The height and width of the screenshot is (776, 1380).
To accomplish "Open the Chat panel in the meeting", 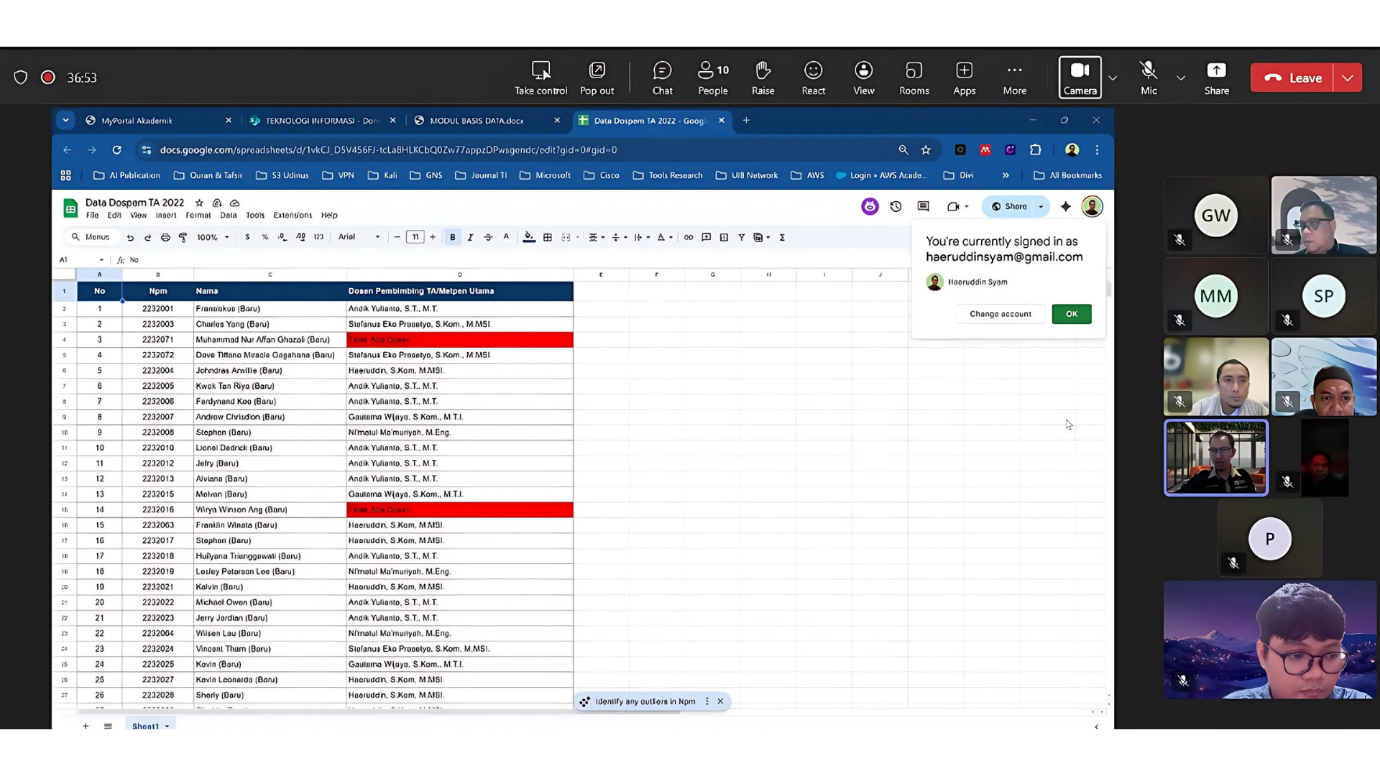I will coord(662,77).
